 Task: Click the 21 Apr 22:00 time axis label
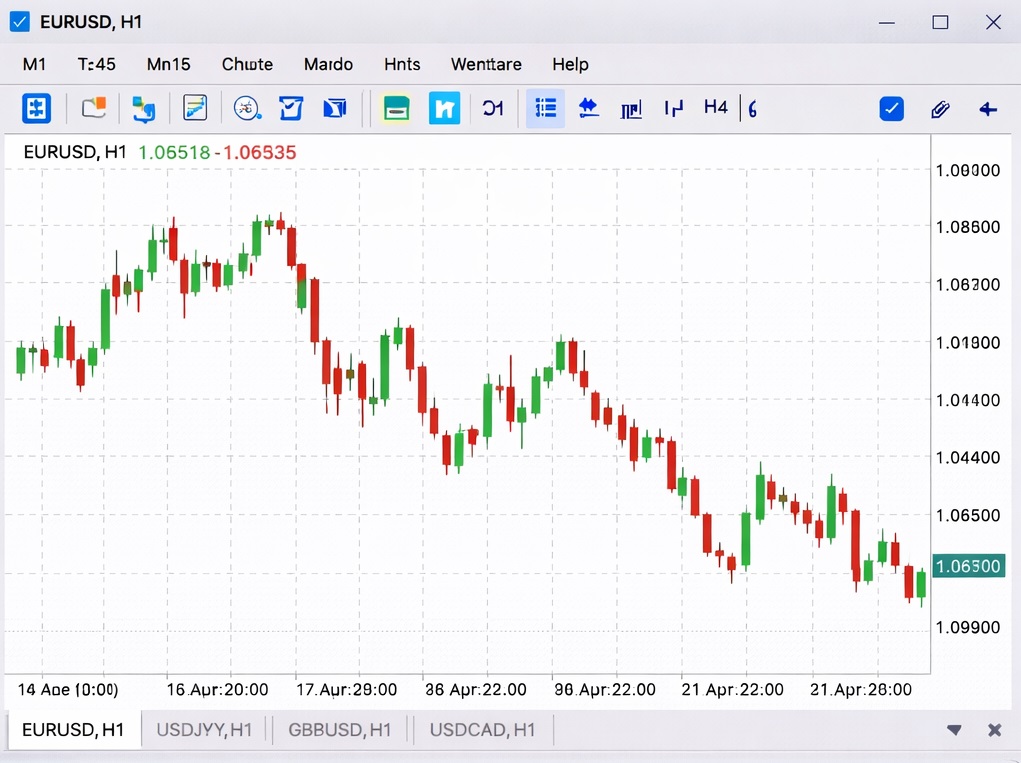coord(733,689)
